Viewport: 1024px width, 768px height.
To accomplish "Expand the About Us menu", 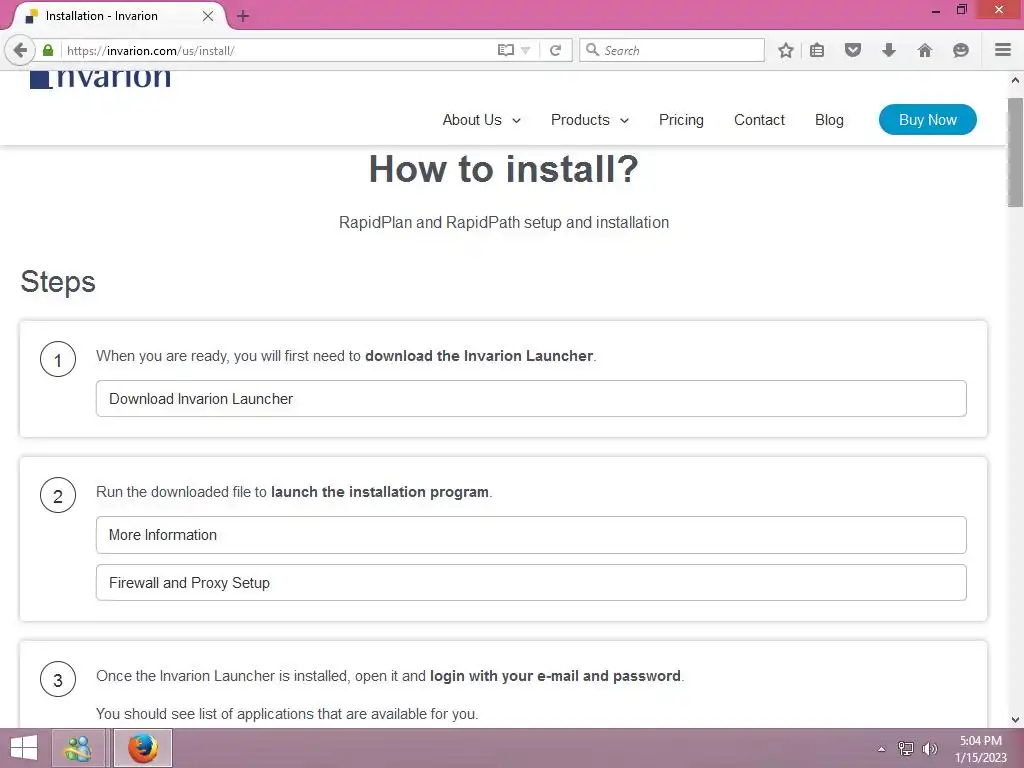I will pyautogui.click(x=481, y=120).
